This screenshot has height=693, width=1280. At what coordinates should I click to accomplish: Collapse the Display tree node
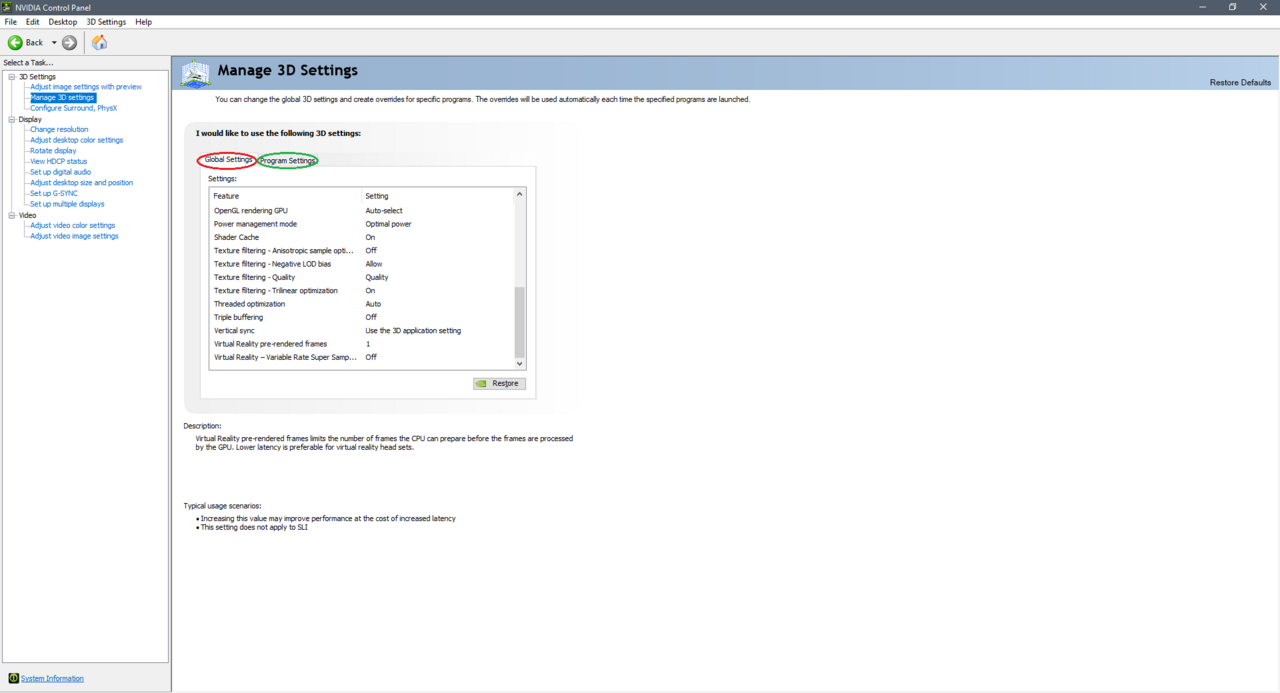click(x=12, y=119)
